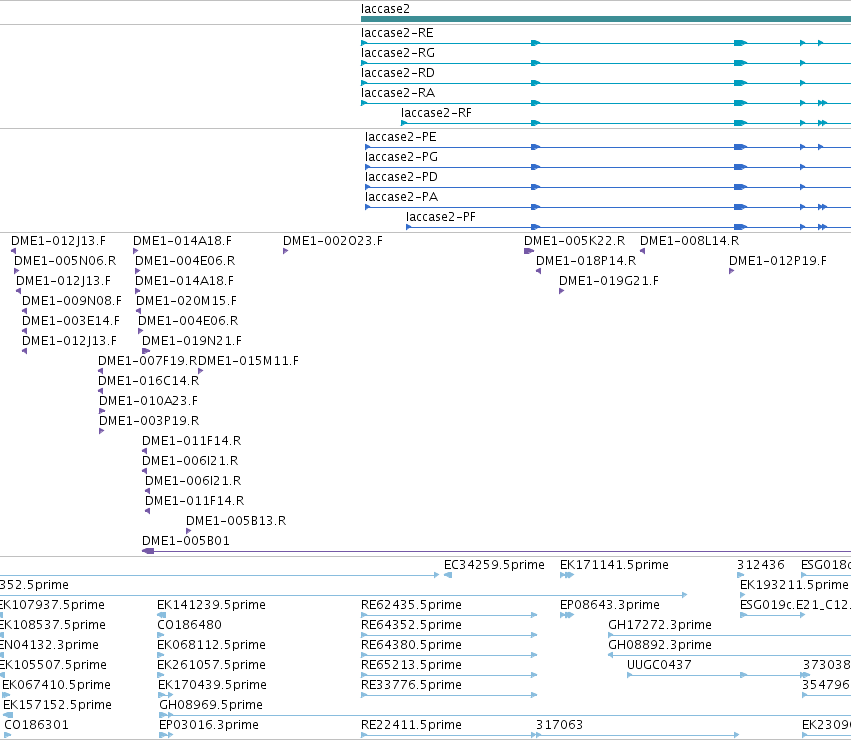Select the GH17272.3prime EST label

point(660,626)
